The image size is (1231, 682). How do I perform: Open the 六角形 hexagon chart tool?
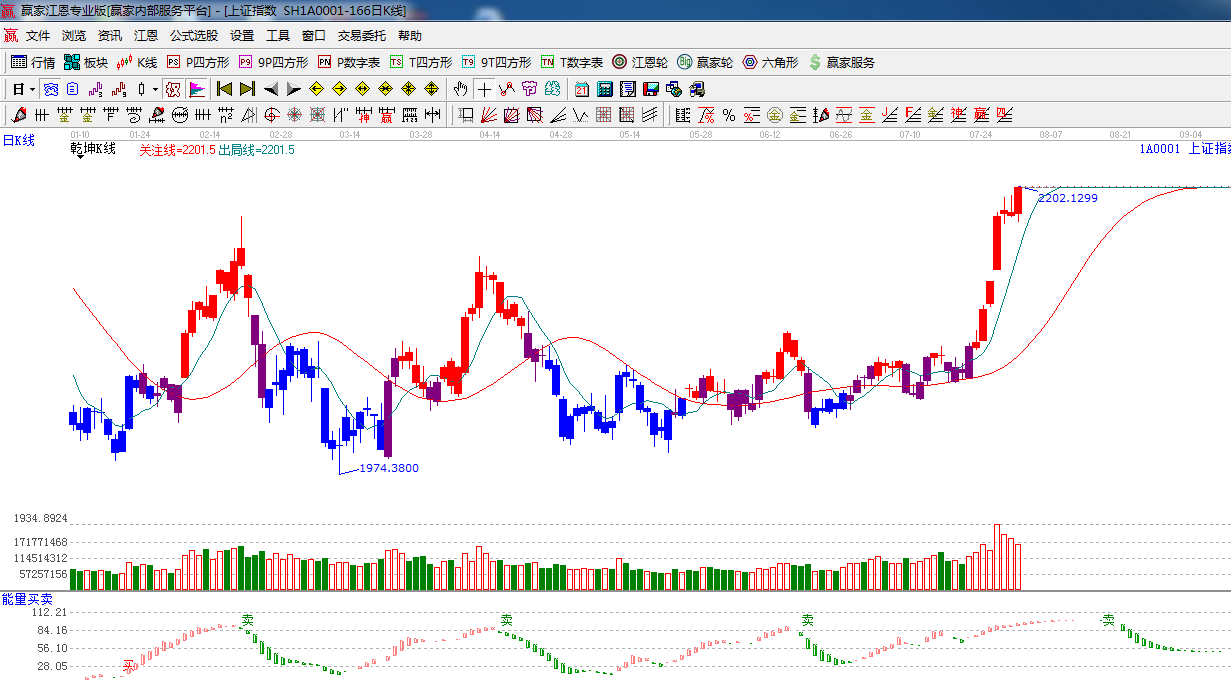[770, 62]
